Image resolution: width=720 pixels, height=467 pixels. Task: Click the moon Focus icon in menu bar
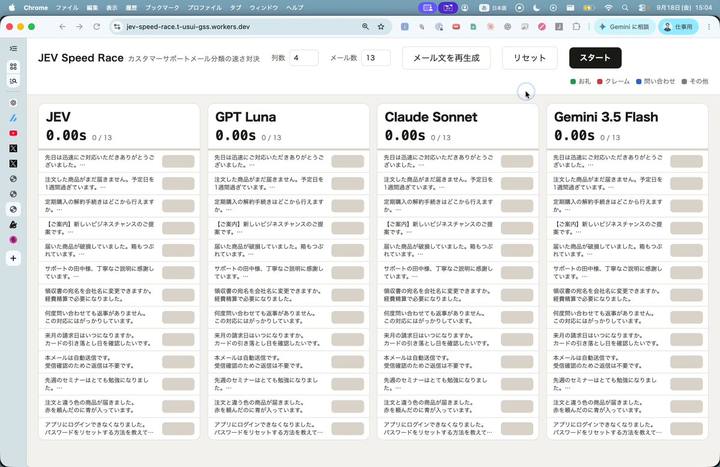coord(536,7)
